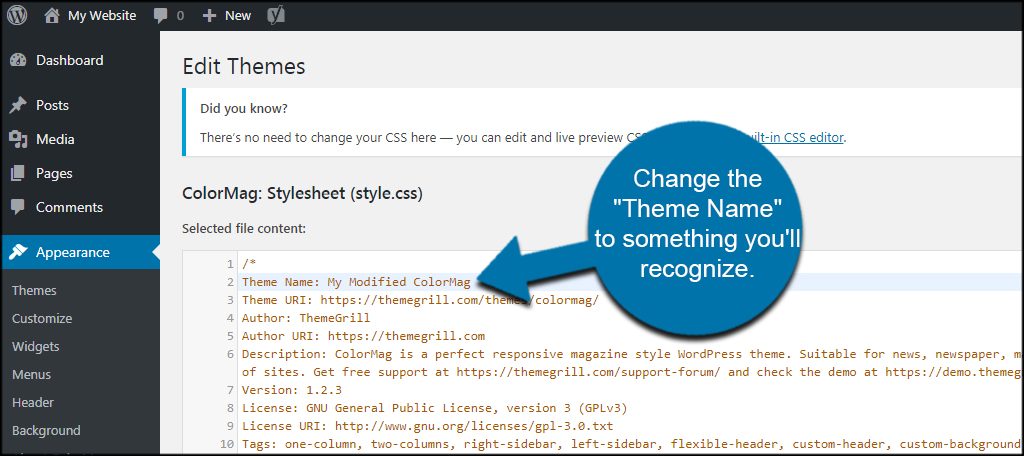The height and width of the screenshot is (456, 1024).
Task: Go to Dashboard in sidebar
Action: point(69,60)
